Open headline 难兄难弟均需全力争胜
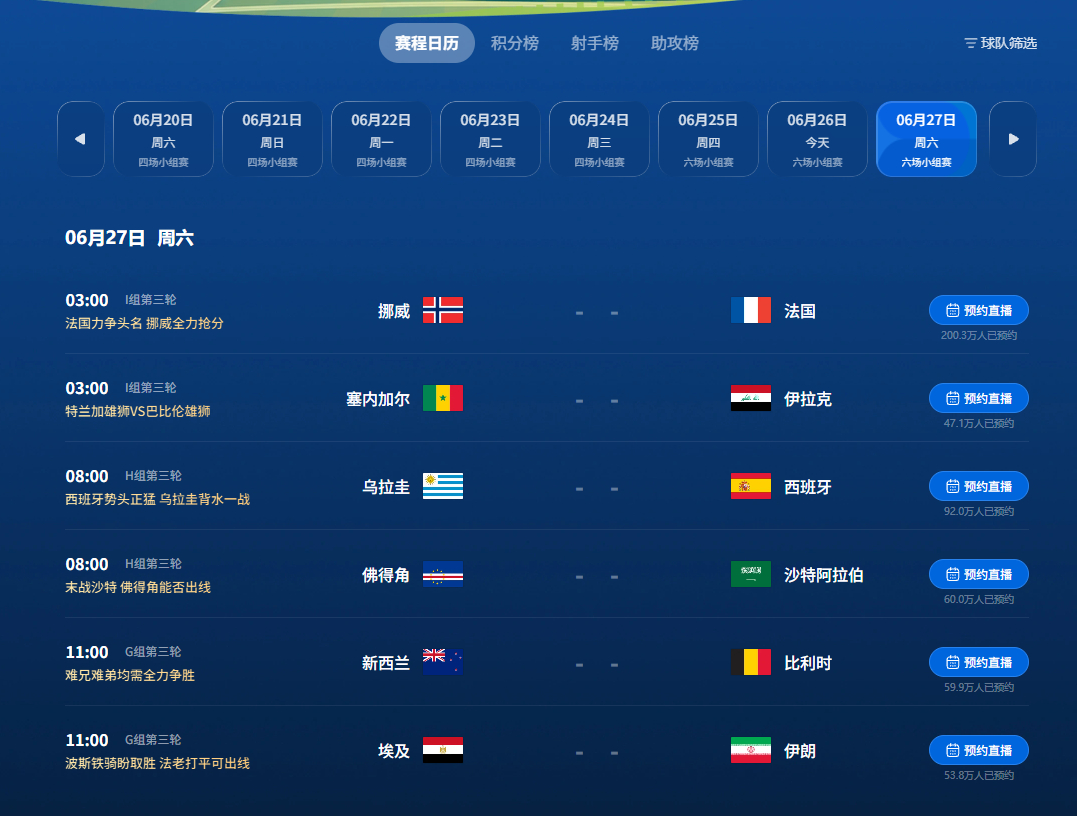The width and height of the screenshot is (1077, 816). coord(130,675)
